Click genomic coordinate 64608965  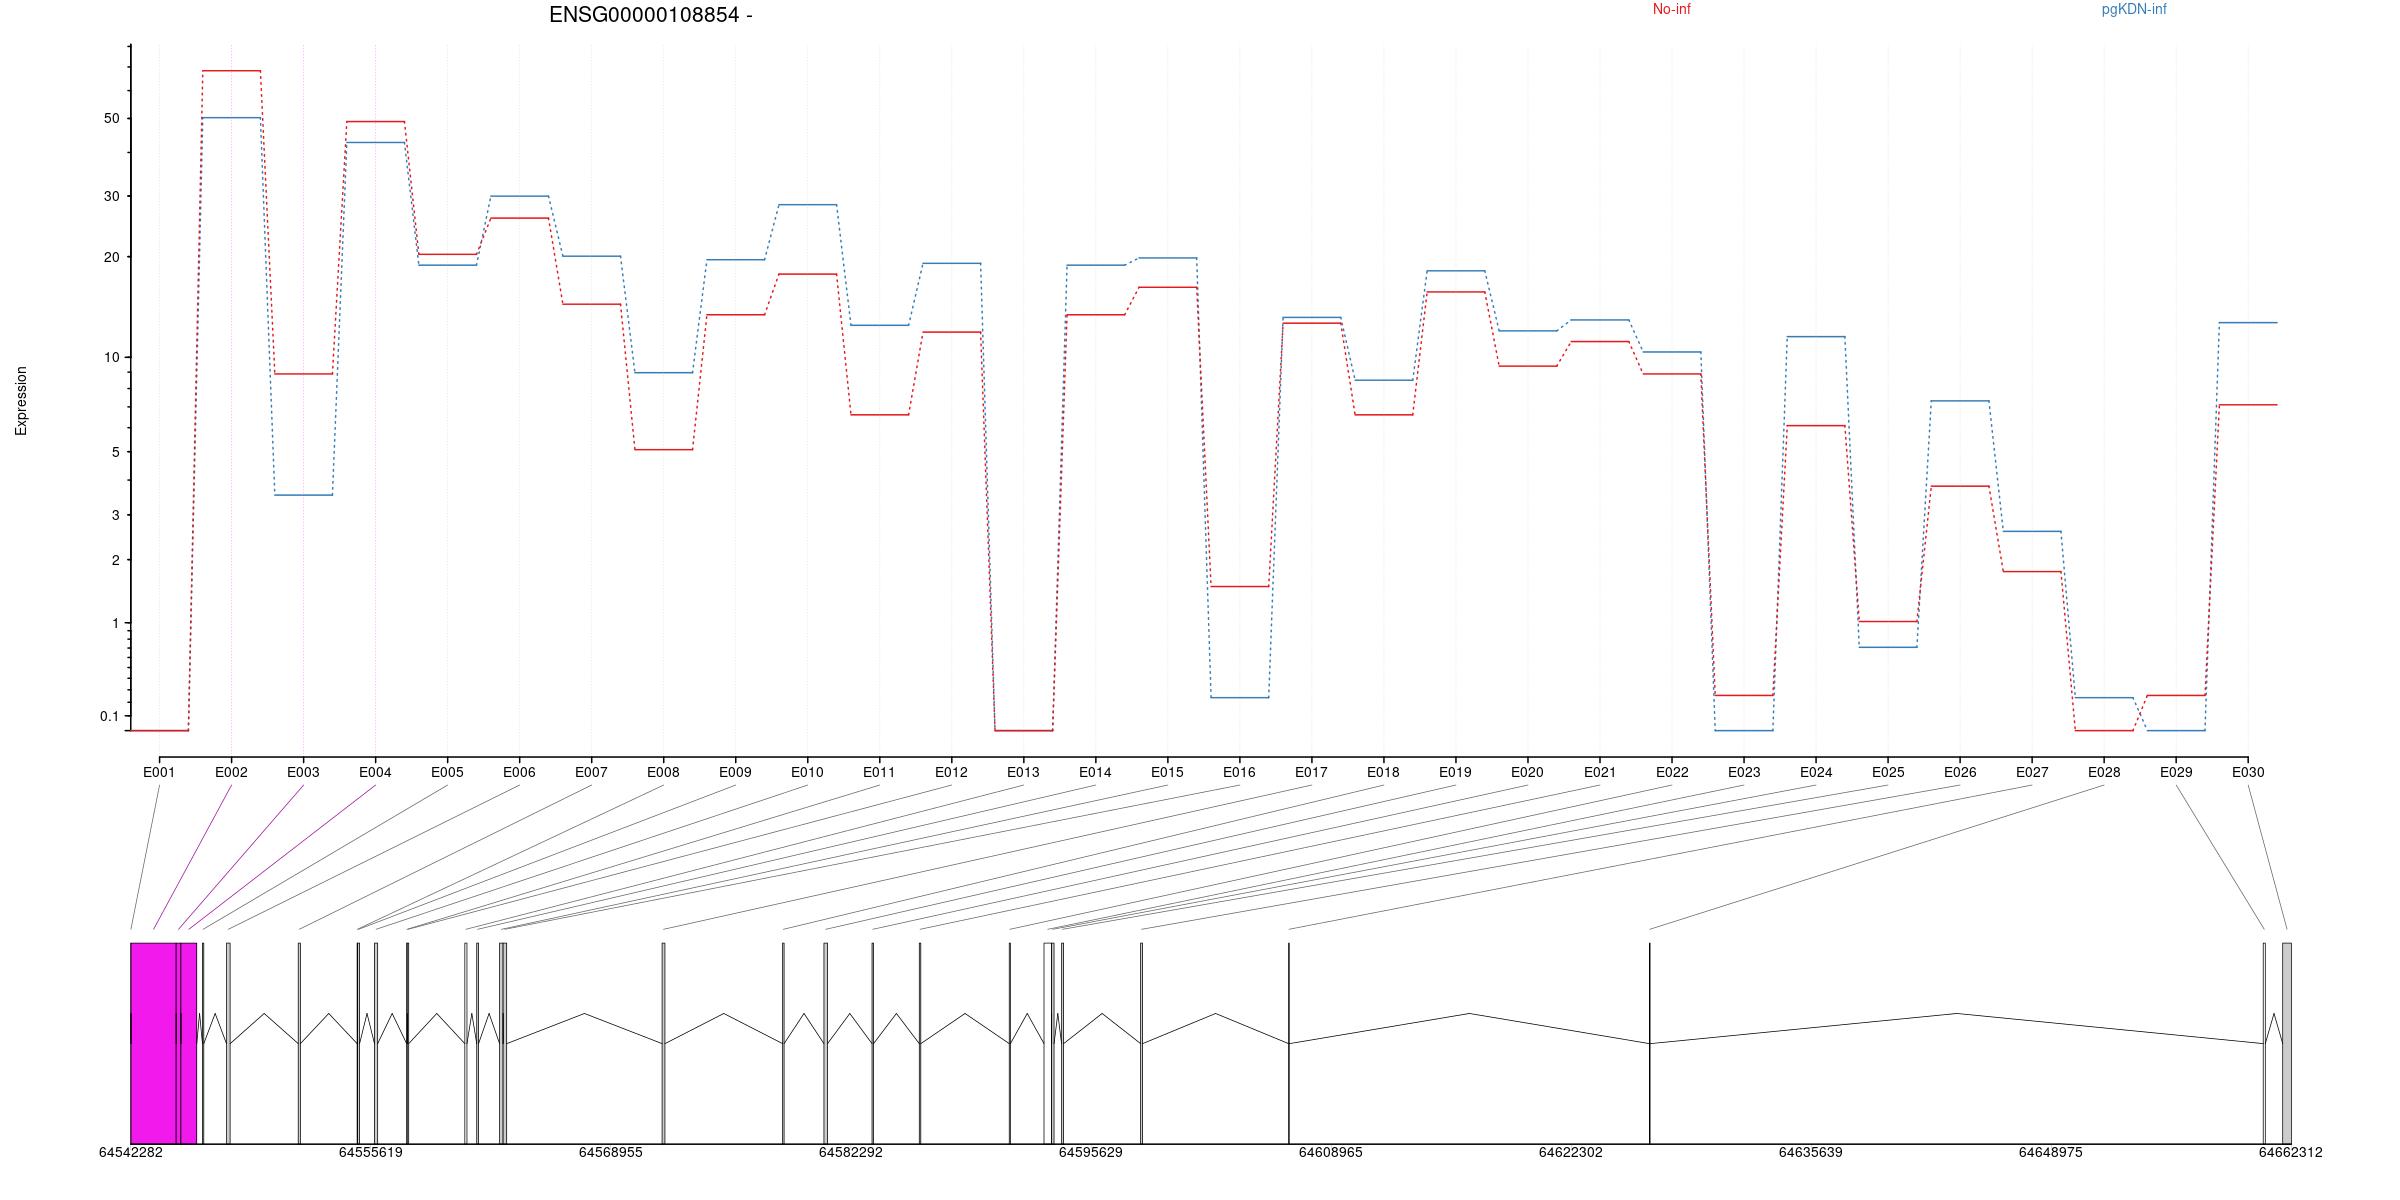(1331, 1152)
